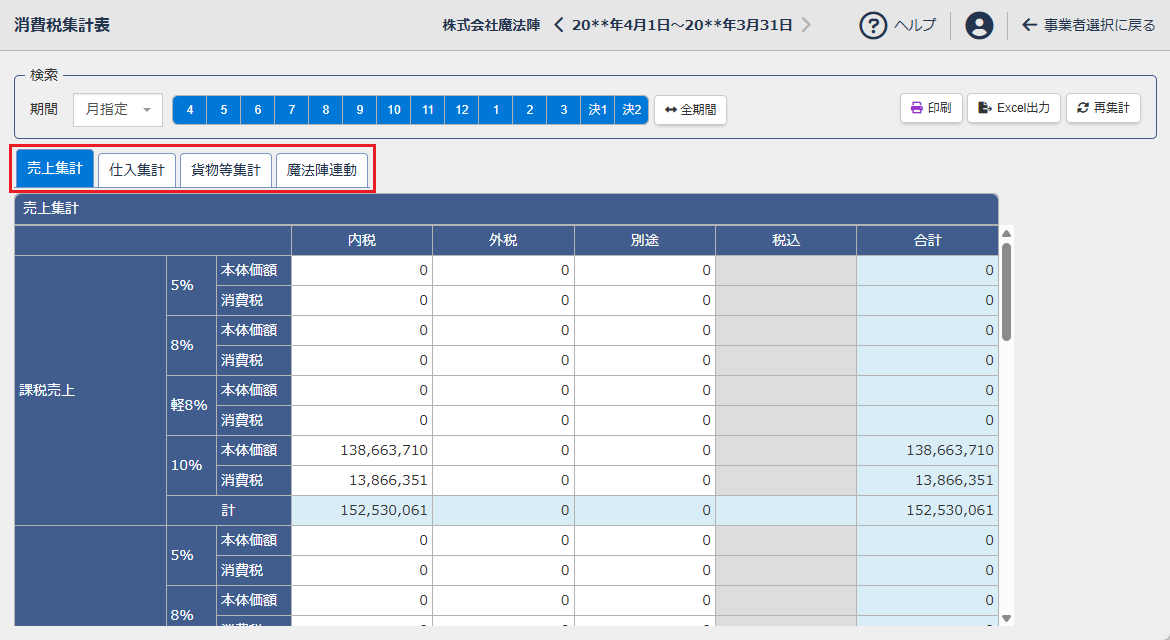Open the 月指定 period dropdown
The width and height of the screenshot is (1170, 640).
coord(118,110)
